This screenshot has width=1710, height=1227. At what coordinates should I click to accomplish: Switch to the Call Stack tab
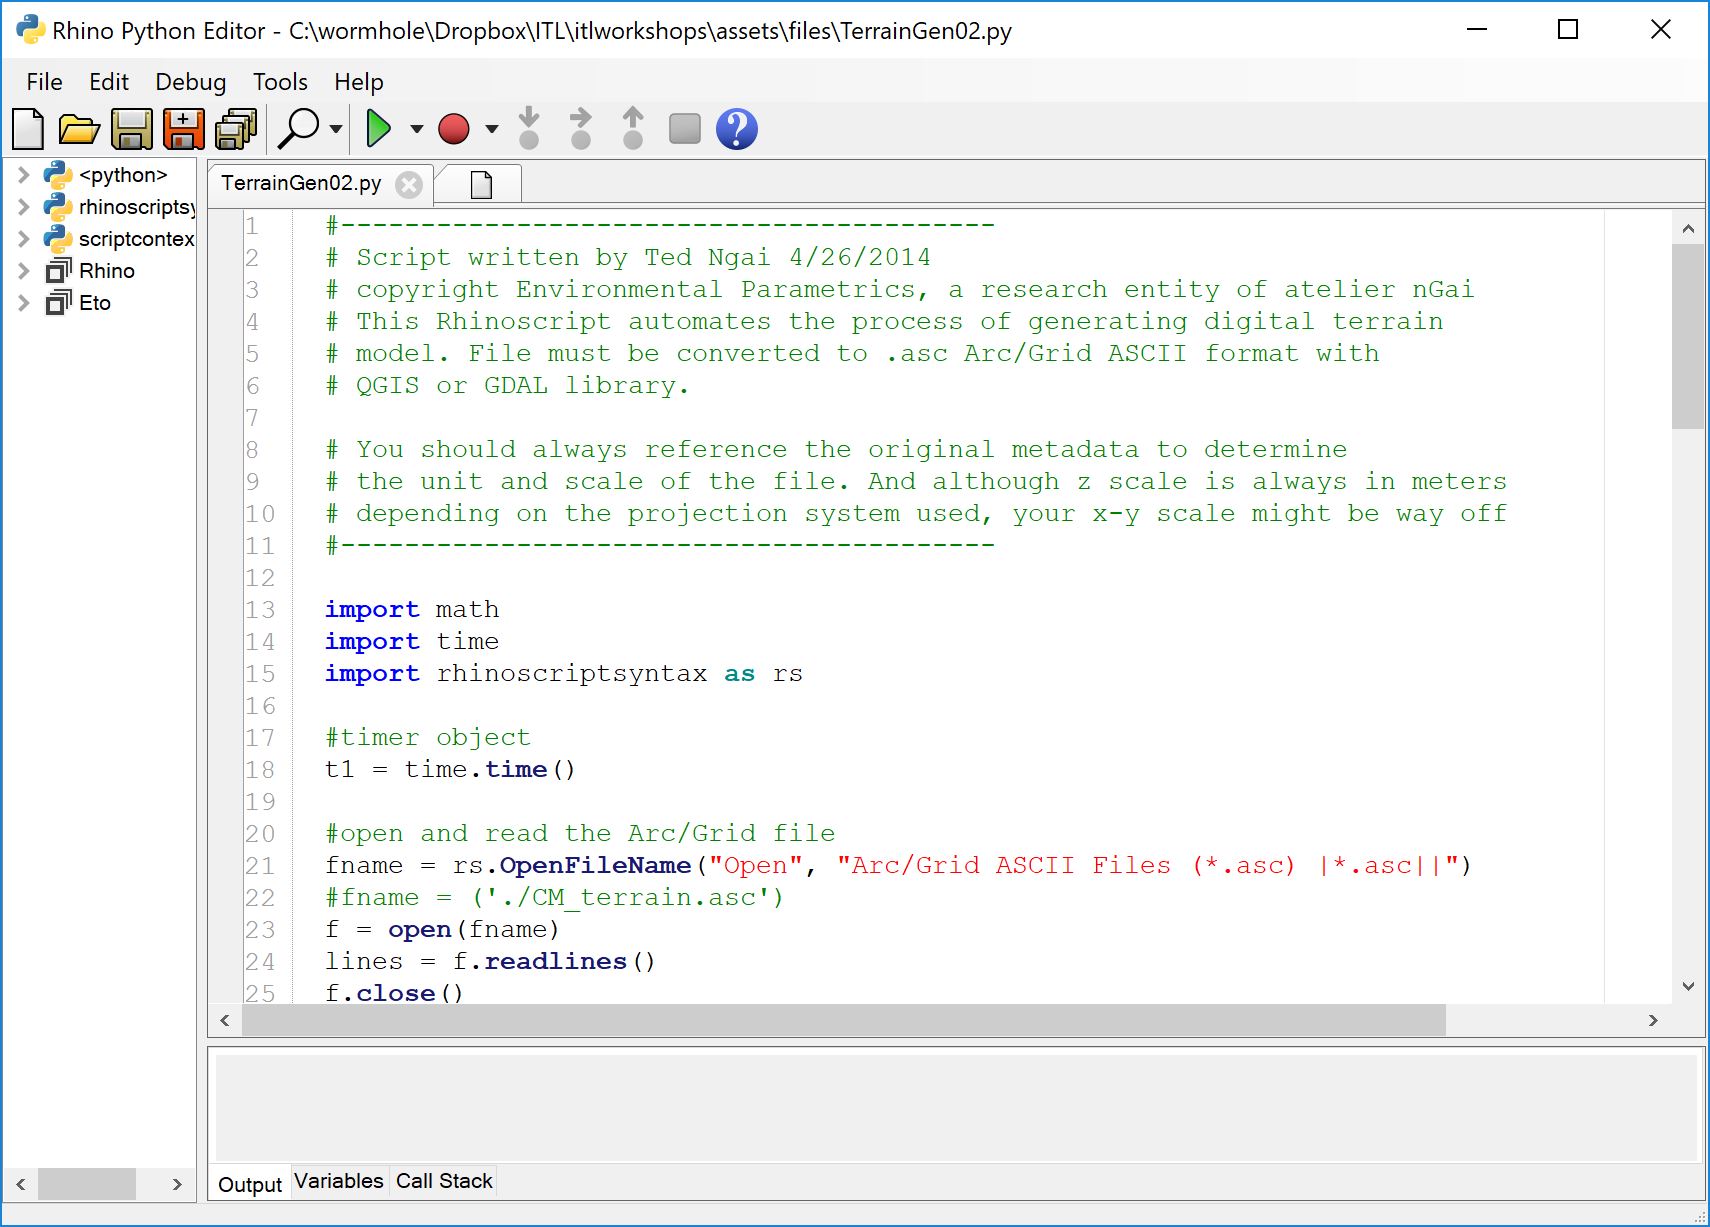pos(444,1181)
